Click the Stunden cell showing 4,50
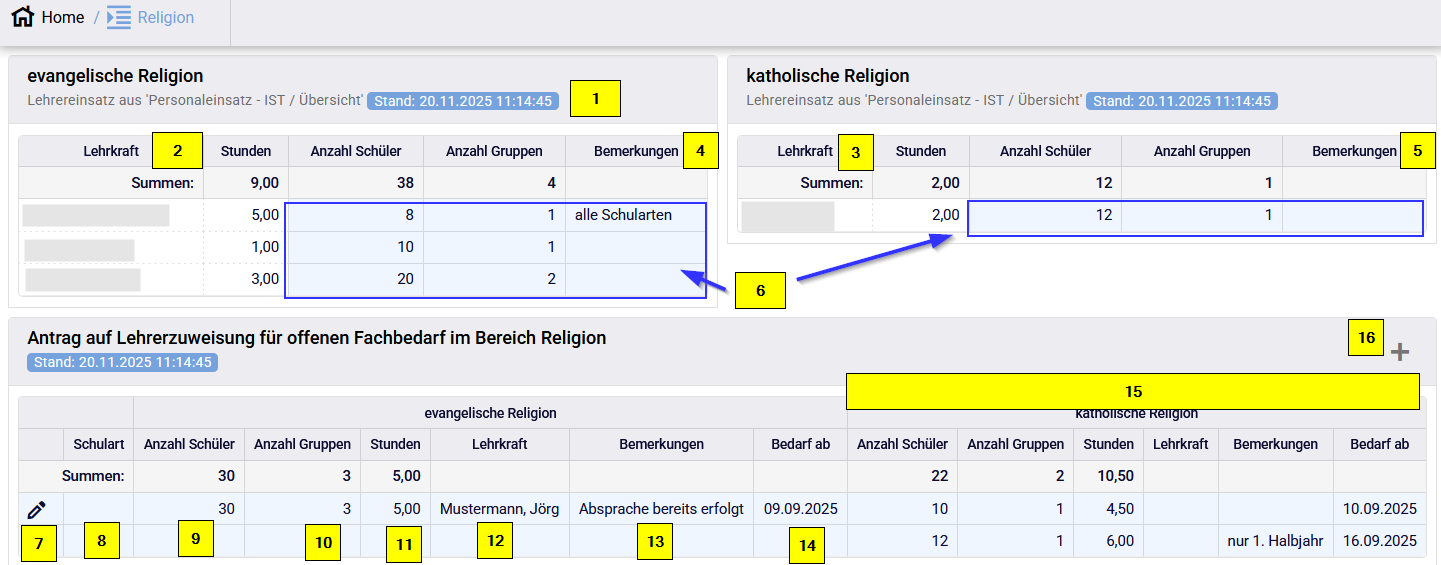 [x=1107, y=509]
